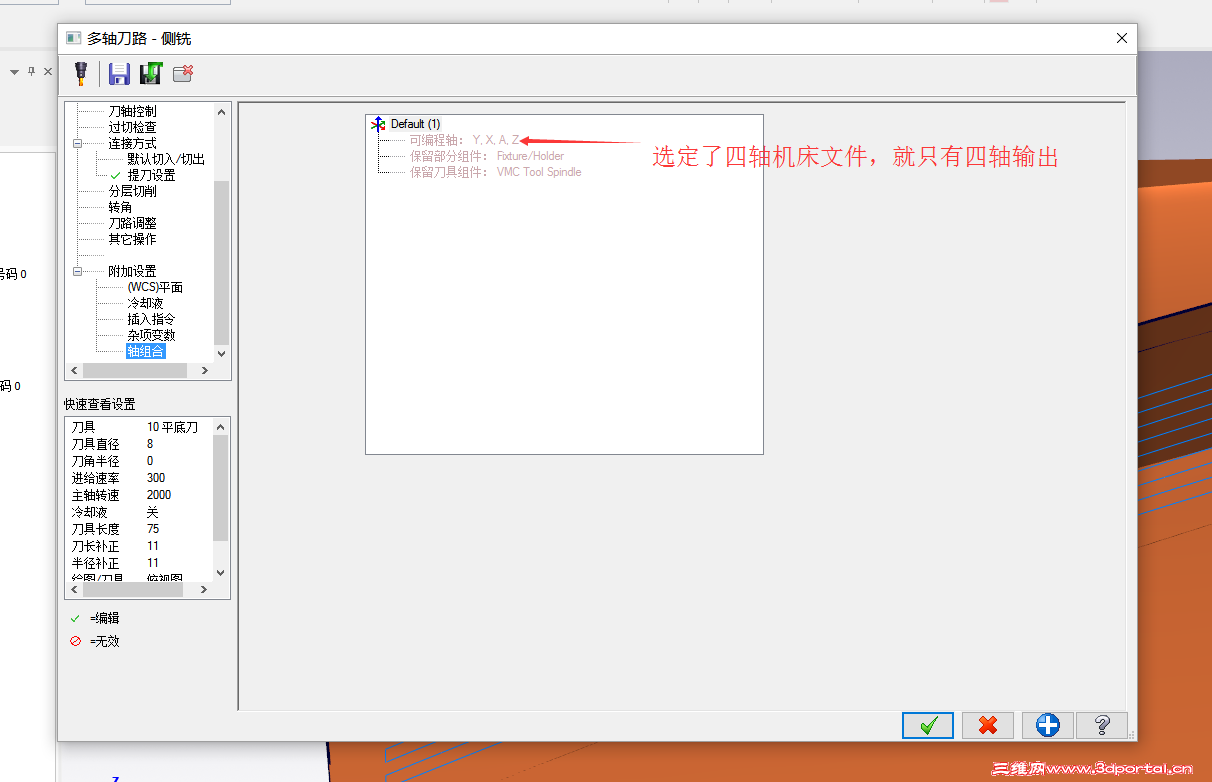Close the 多轴刀路 - 侧铣 dialog

tap(1121, 38)
